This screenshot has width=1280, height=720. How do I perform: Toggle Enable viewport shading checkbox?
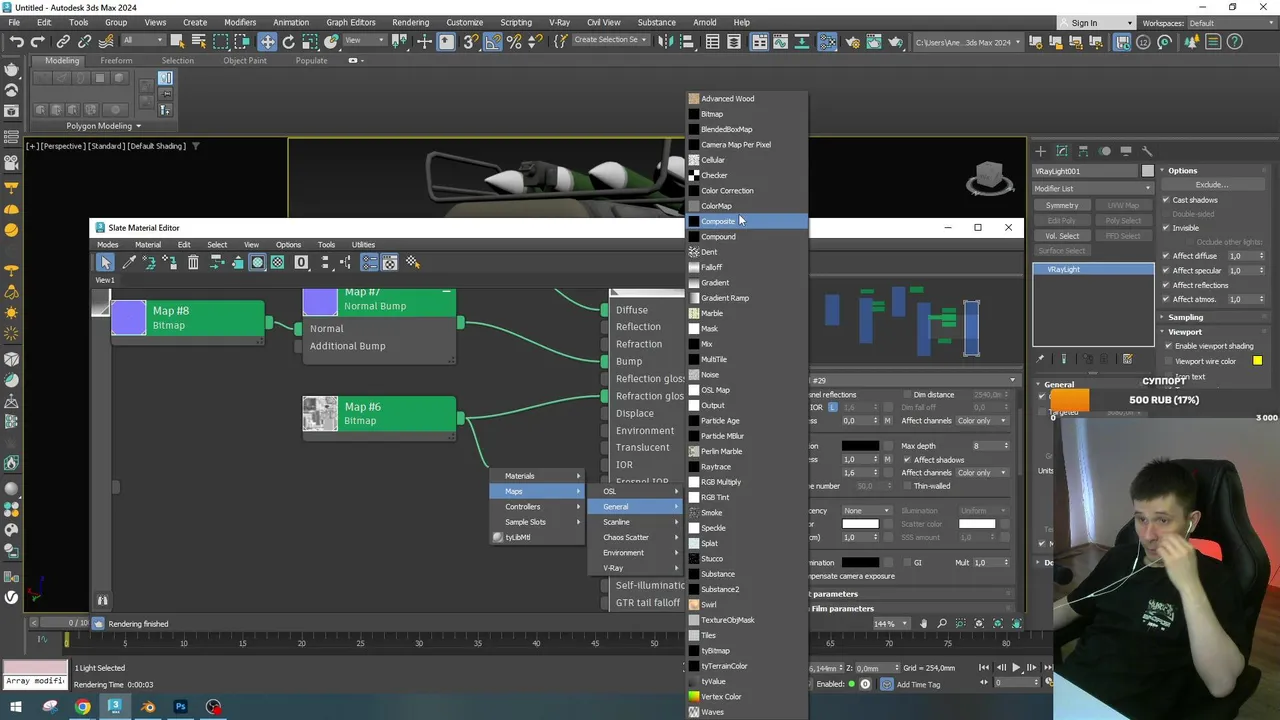(1168, 346)
